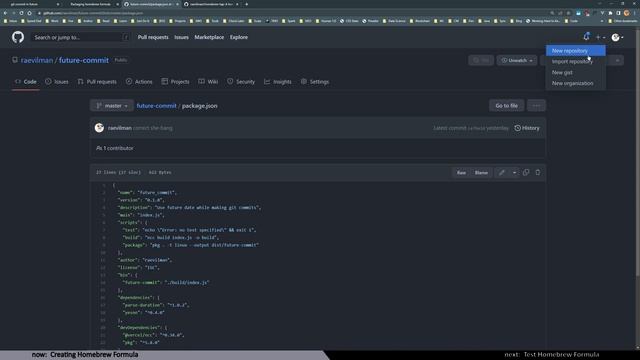Switch to the Code tab

click(26, 82)
